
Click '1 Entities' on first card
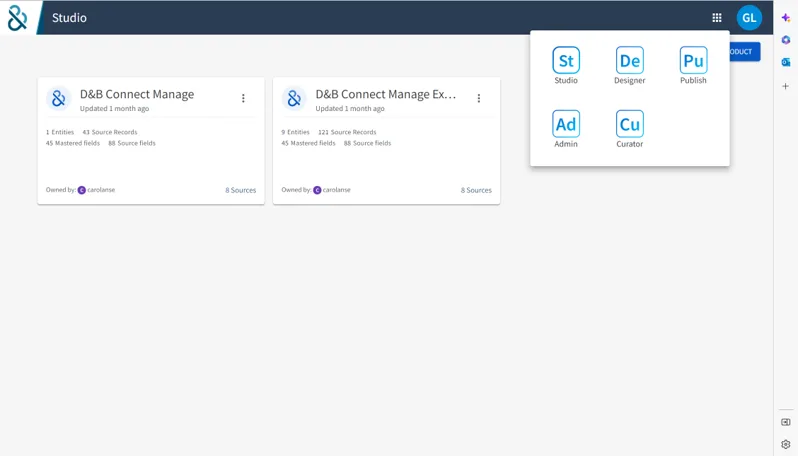click(x=60, y=132)
